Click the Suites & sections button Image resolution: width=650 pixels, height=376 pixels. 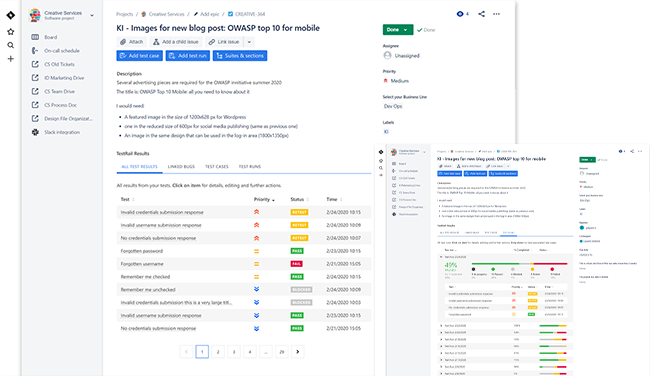240,56
